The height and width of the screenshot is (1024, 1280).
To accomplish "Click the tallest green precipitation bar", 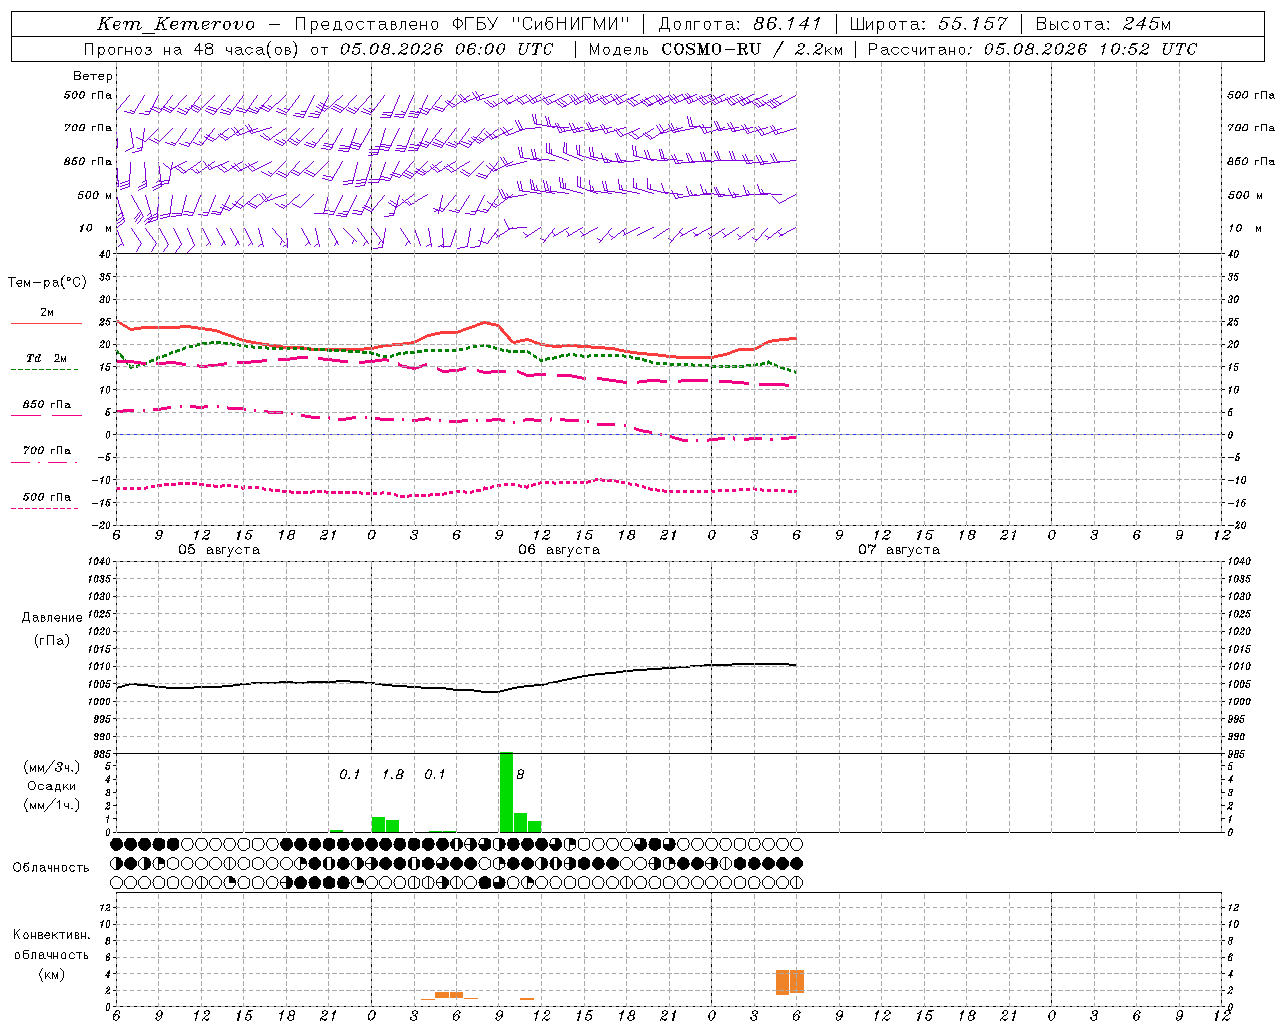I will [x=506, y=792].
